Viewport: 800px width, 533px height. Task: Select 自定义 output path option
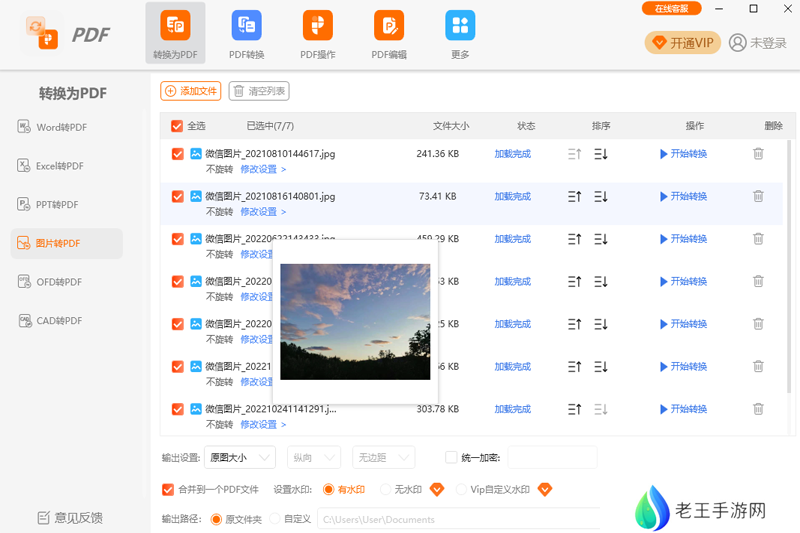(275, 519)
